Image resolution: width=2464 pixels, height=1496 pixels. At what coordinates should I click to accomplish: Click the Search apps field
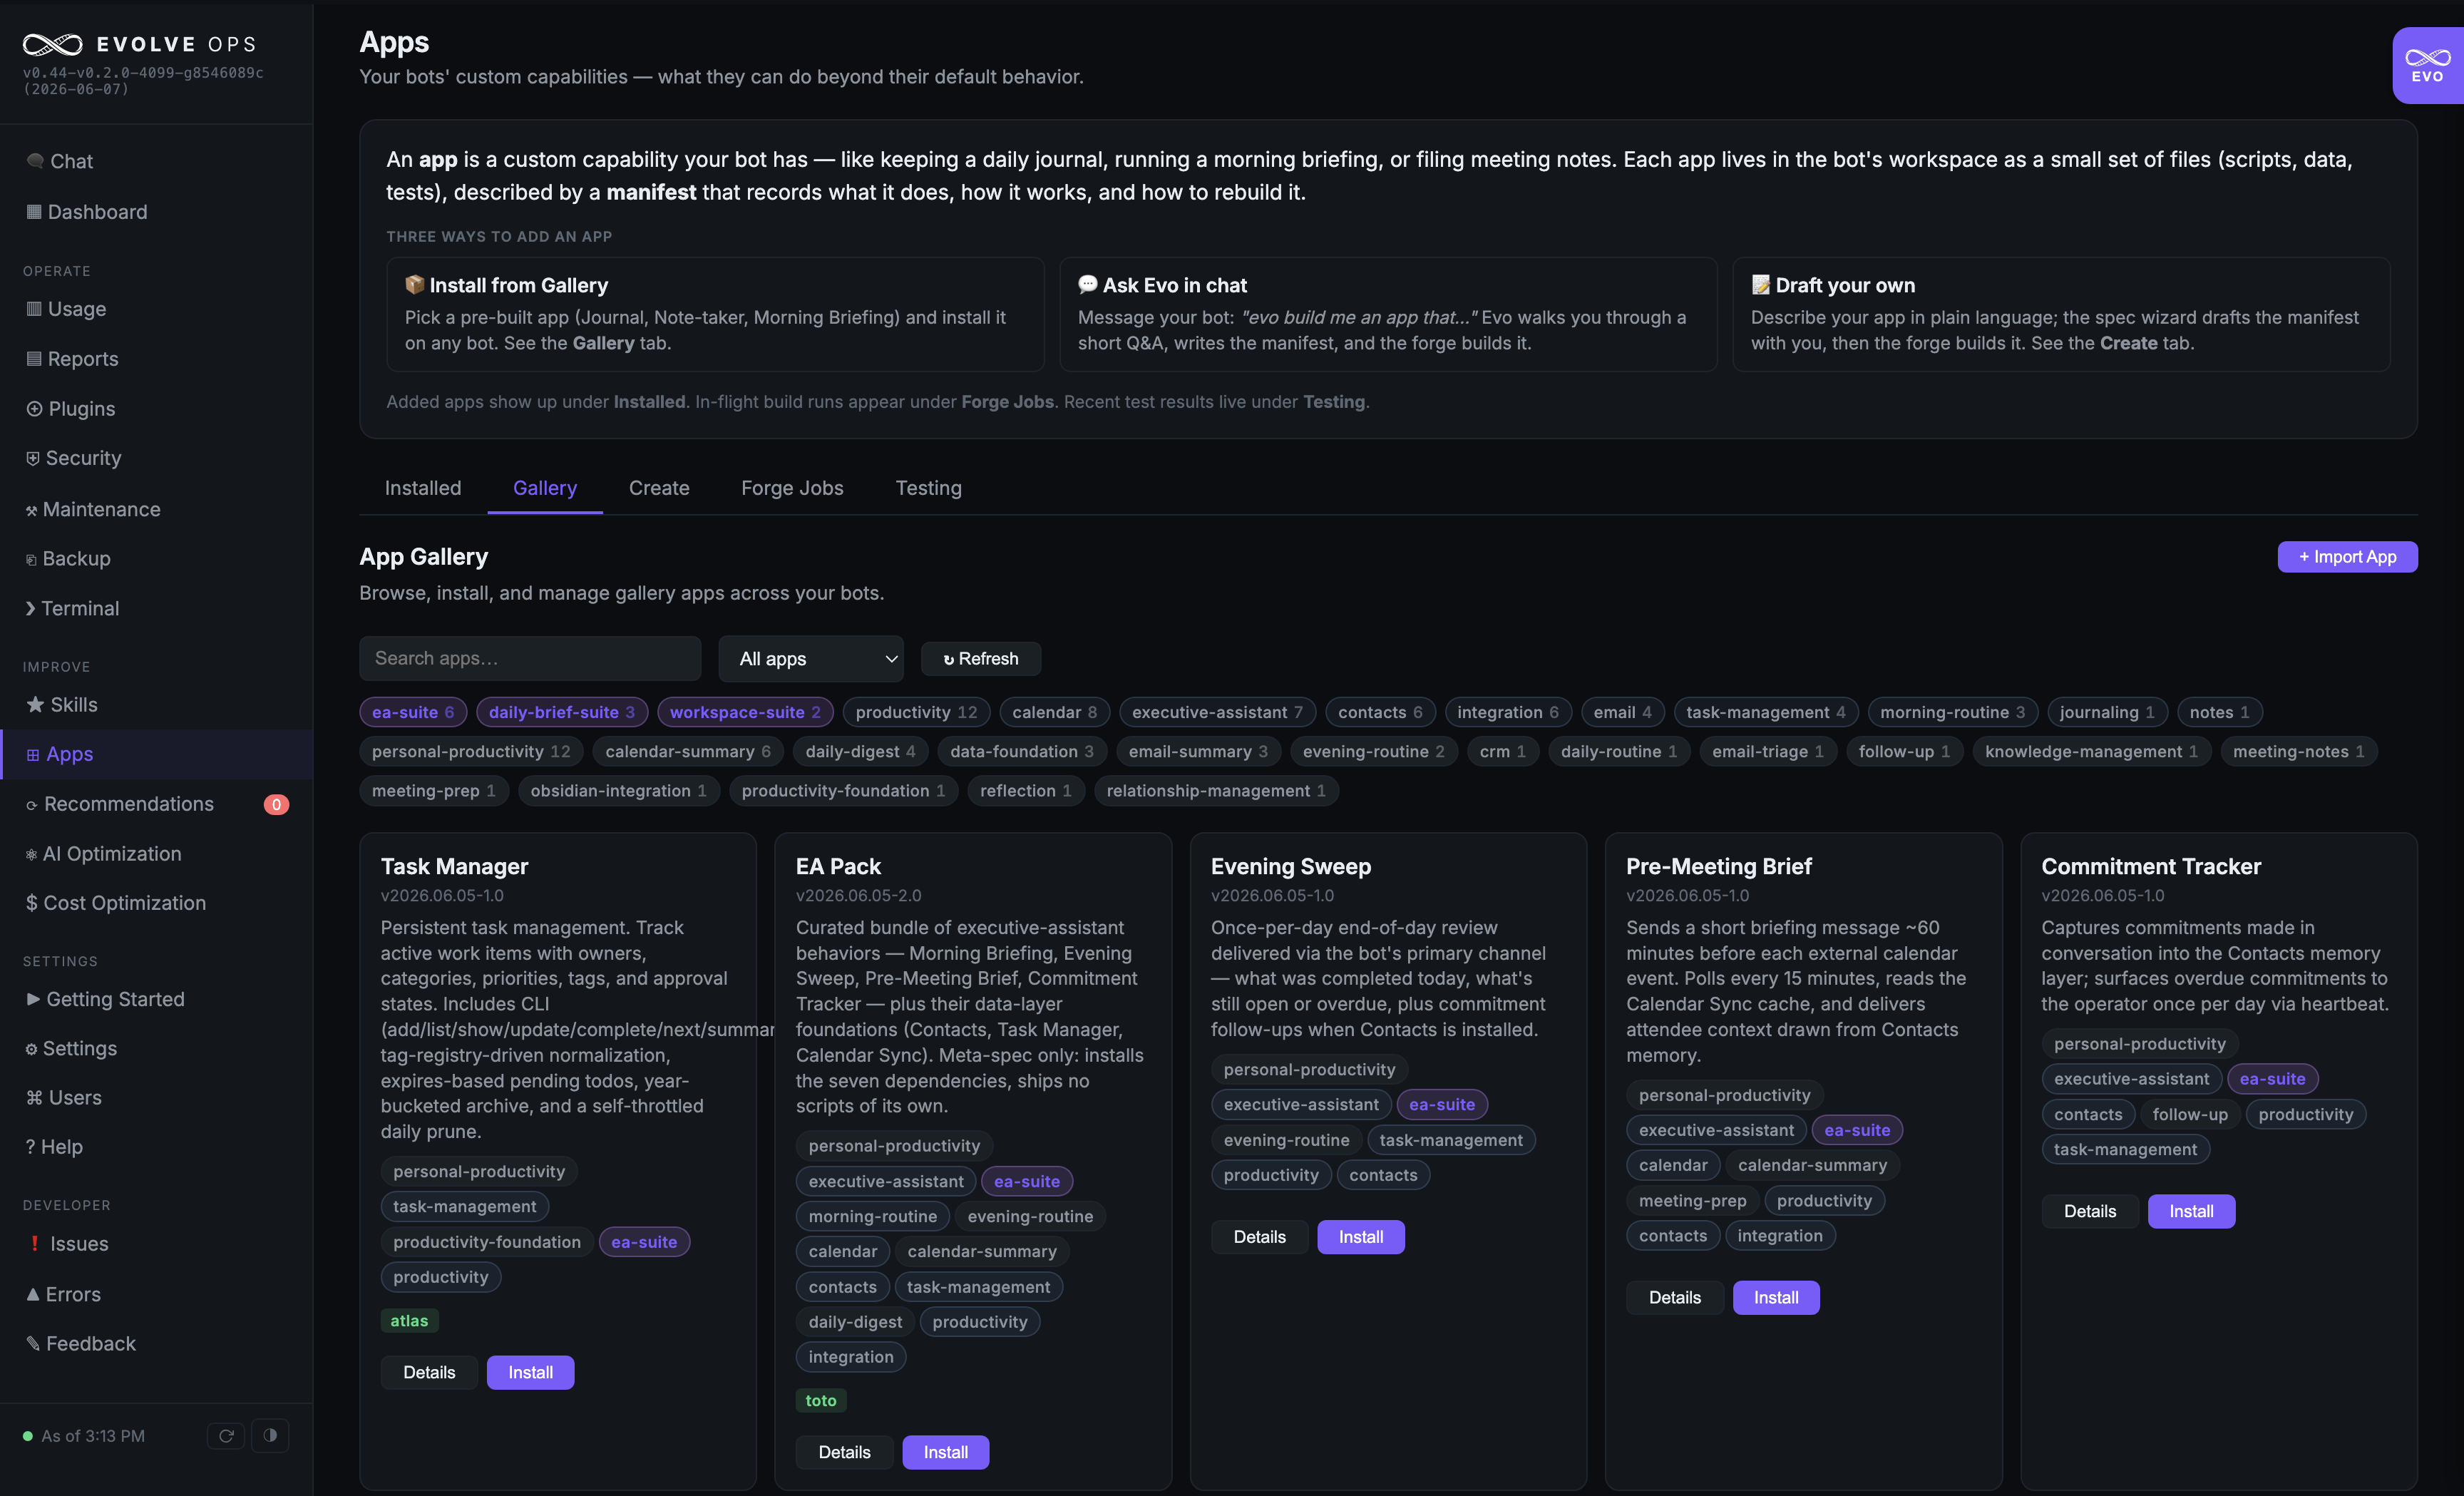point(530,658)
